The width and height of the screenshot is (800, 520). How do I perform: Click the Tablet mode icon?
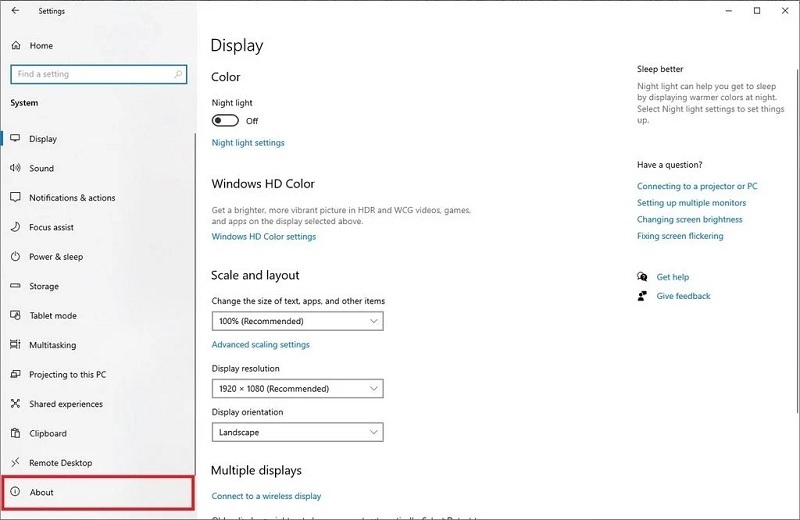tap(16, 316)
